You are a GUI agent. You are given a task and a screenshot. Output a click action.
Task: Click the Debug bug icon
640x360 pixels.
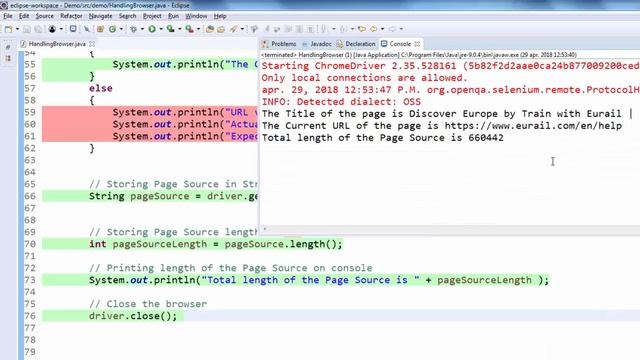133,29
